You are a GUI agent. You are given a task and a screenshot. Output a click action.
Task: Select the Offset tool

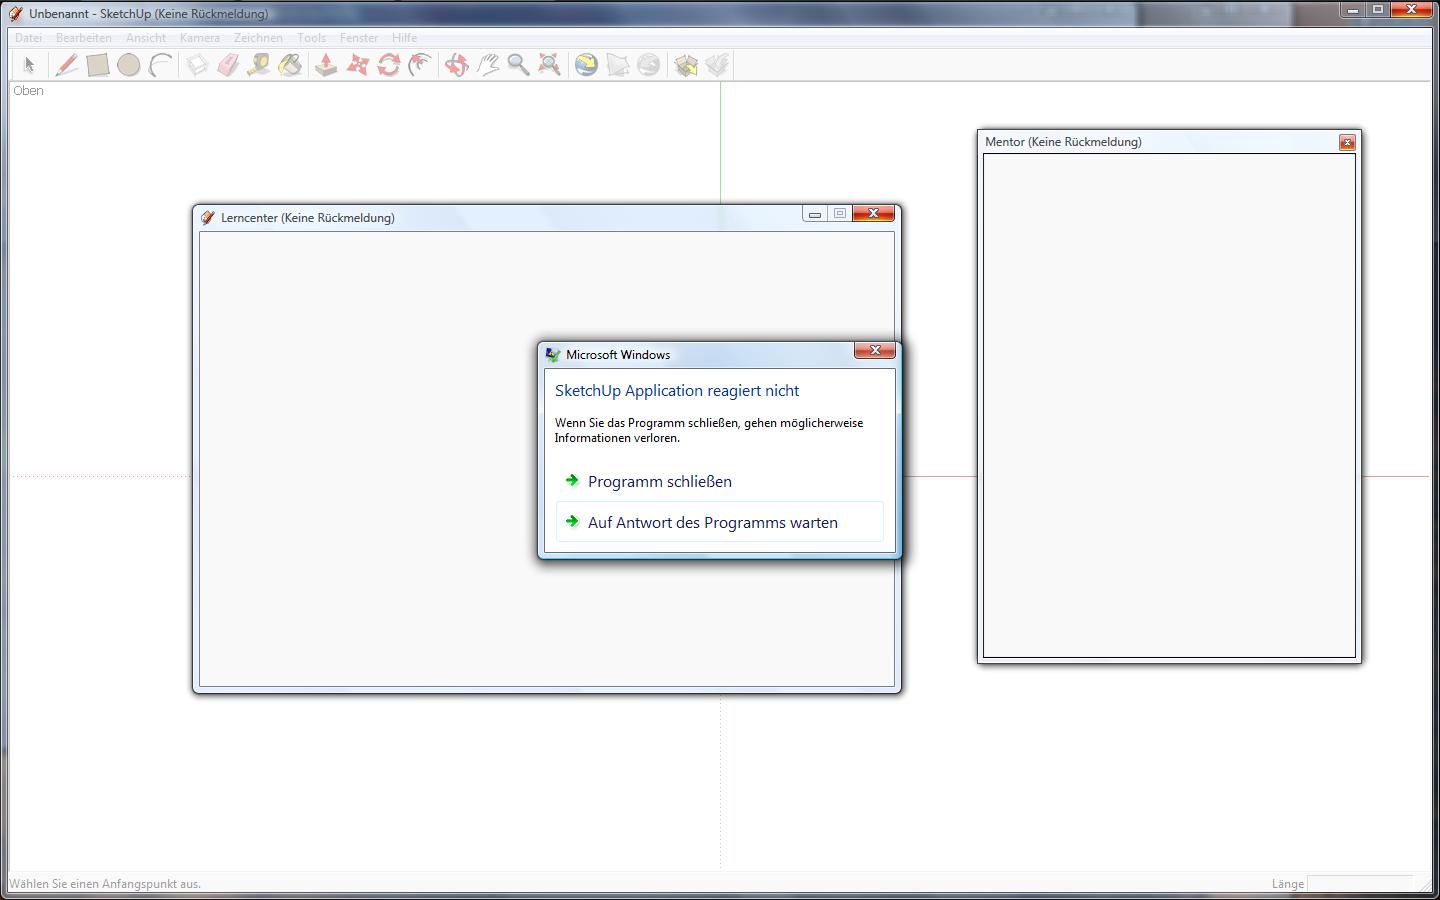420,65
